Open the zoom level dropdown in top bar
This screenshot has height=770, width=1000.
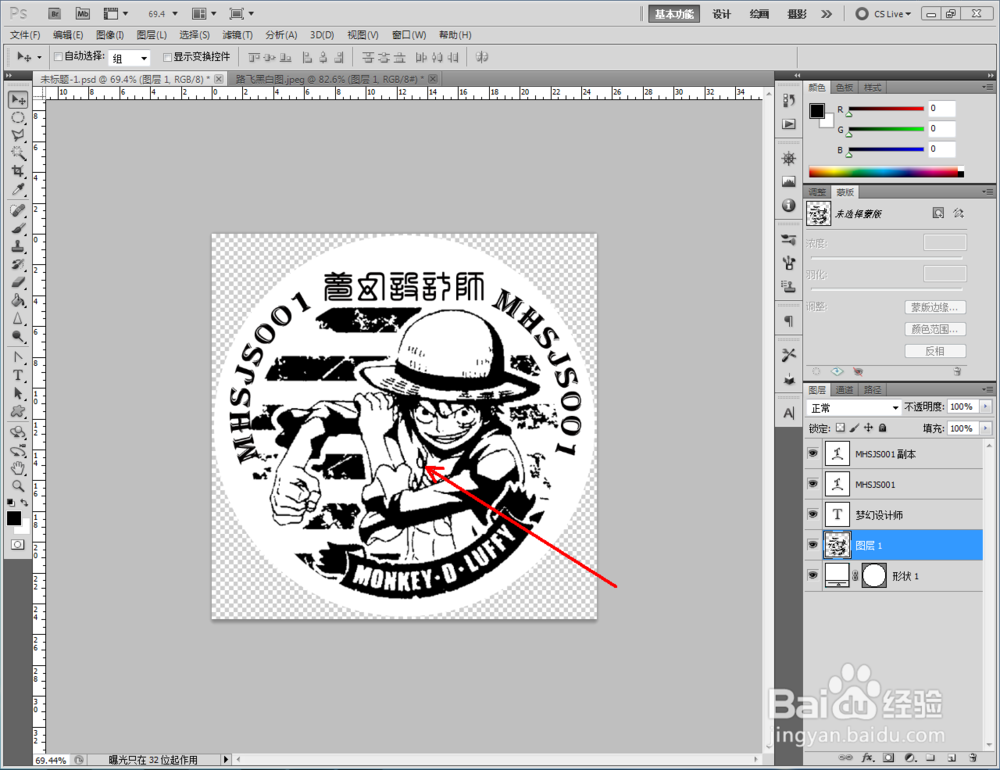[x=175, y=13]
